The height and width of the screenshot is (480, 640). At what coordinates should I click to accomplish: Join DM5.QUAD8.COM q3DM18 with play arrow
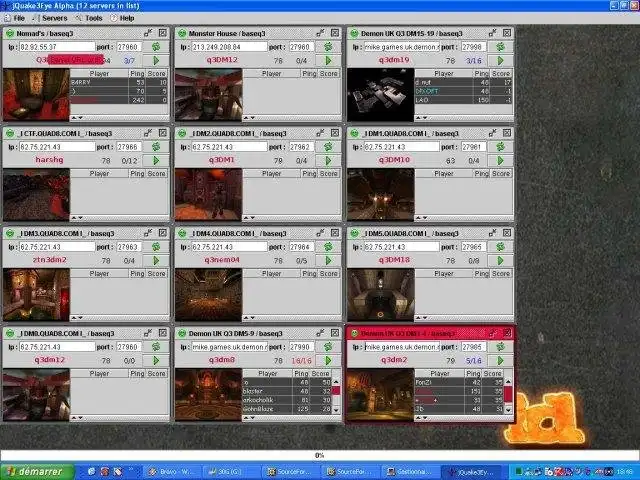tap(500, 260)
